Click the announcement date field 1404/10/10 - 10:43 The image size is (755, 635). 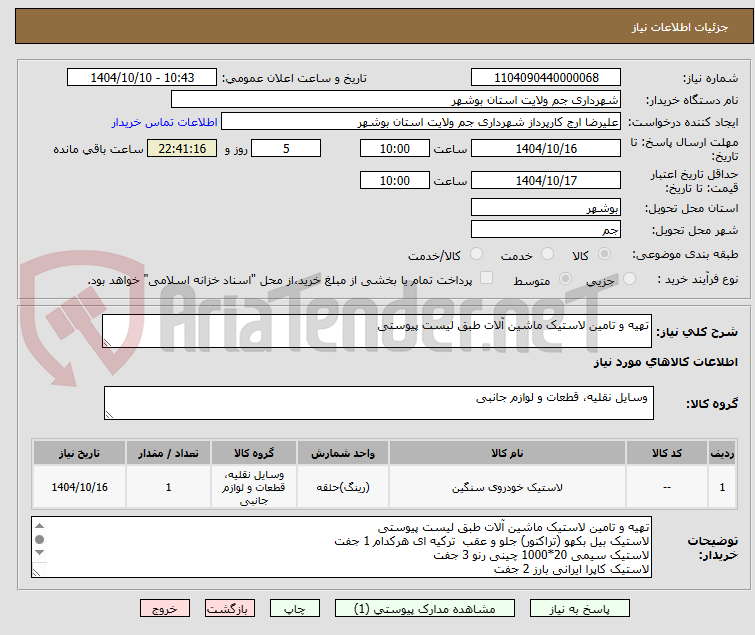(x=142, y=78)
